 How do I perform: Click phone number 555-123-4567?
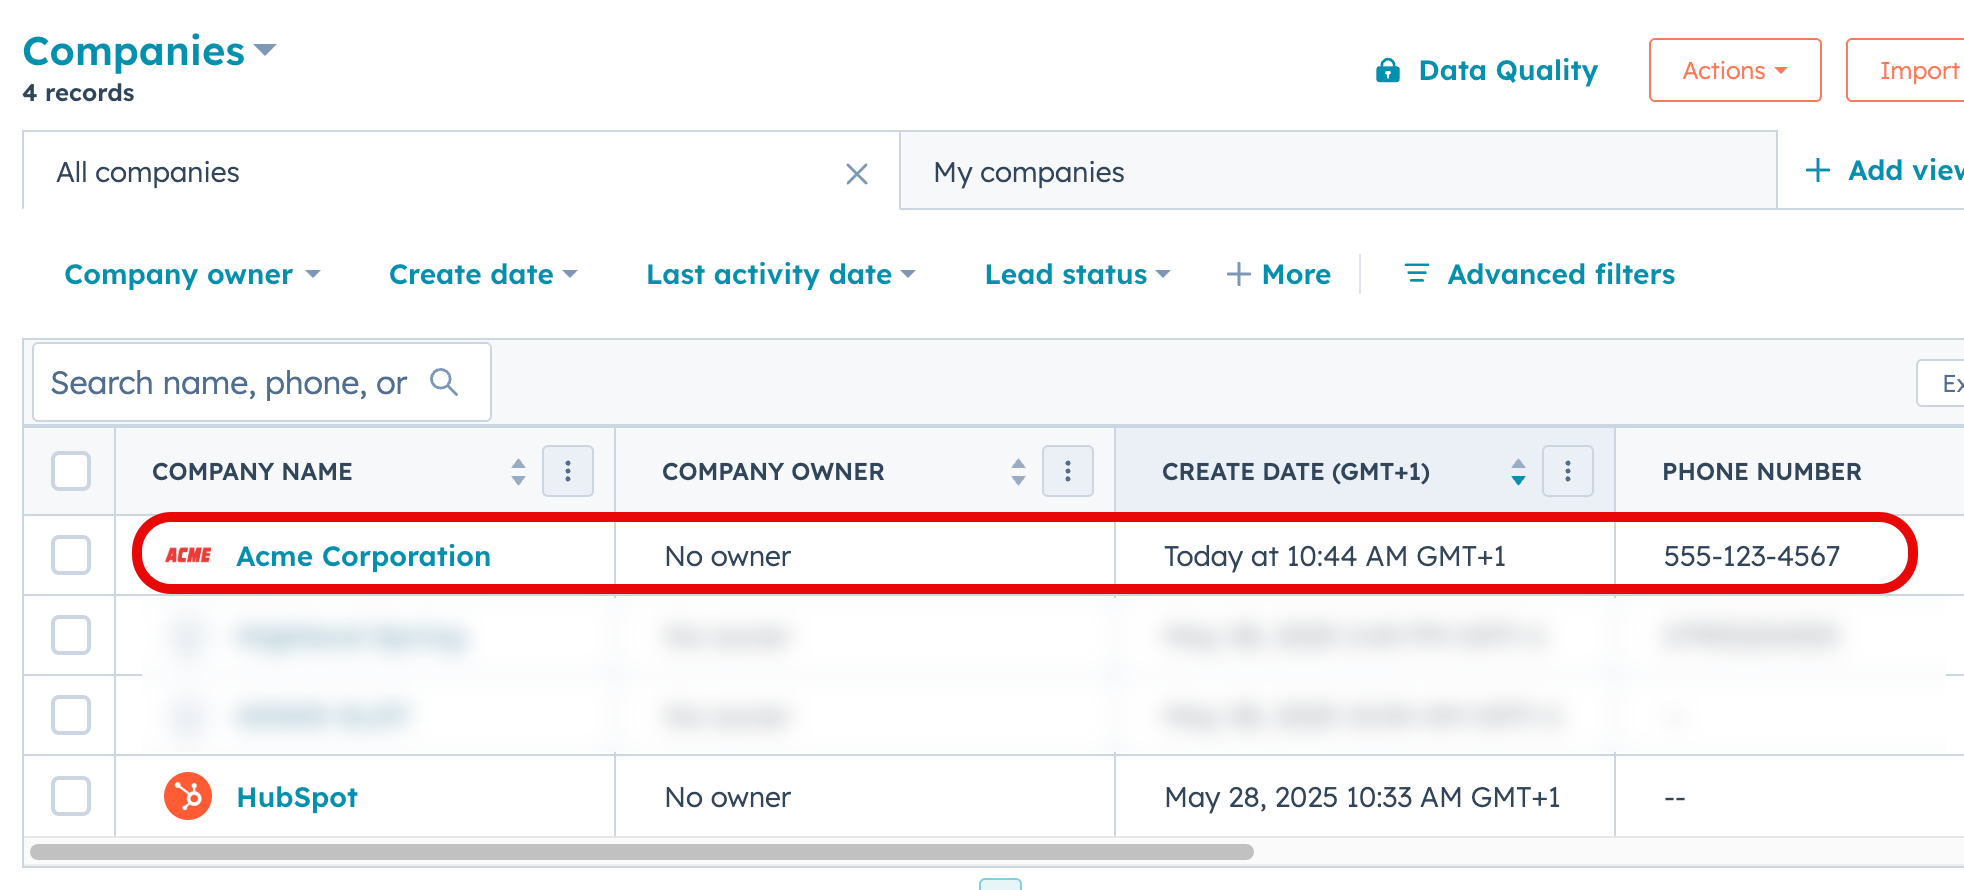coord(1751,556)
